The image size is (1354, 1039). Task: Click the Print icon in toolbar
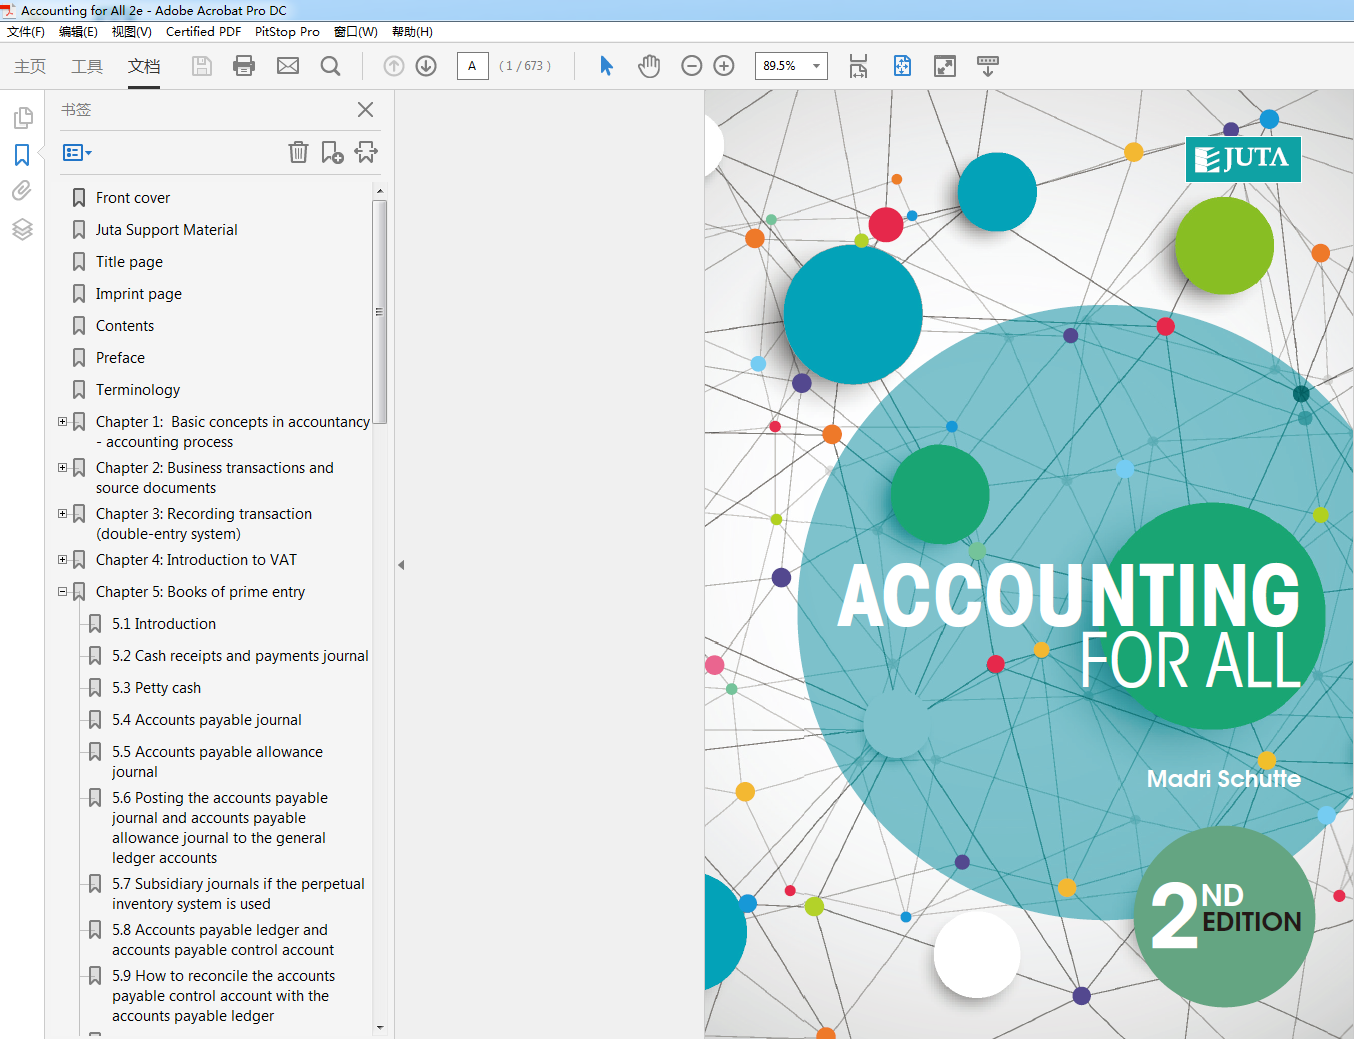[244, 66]
